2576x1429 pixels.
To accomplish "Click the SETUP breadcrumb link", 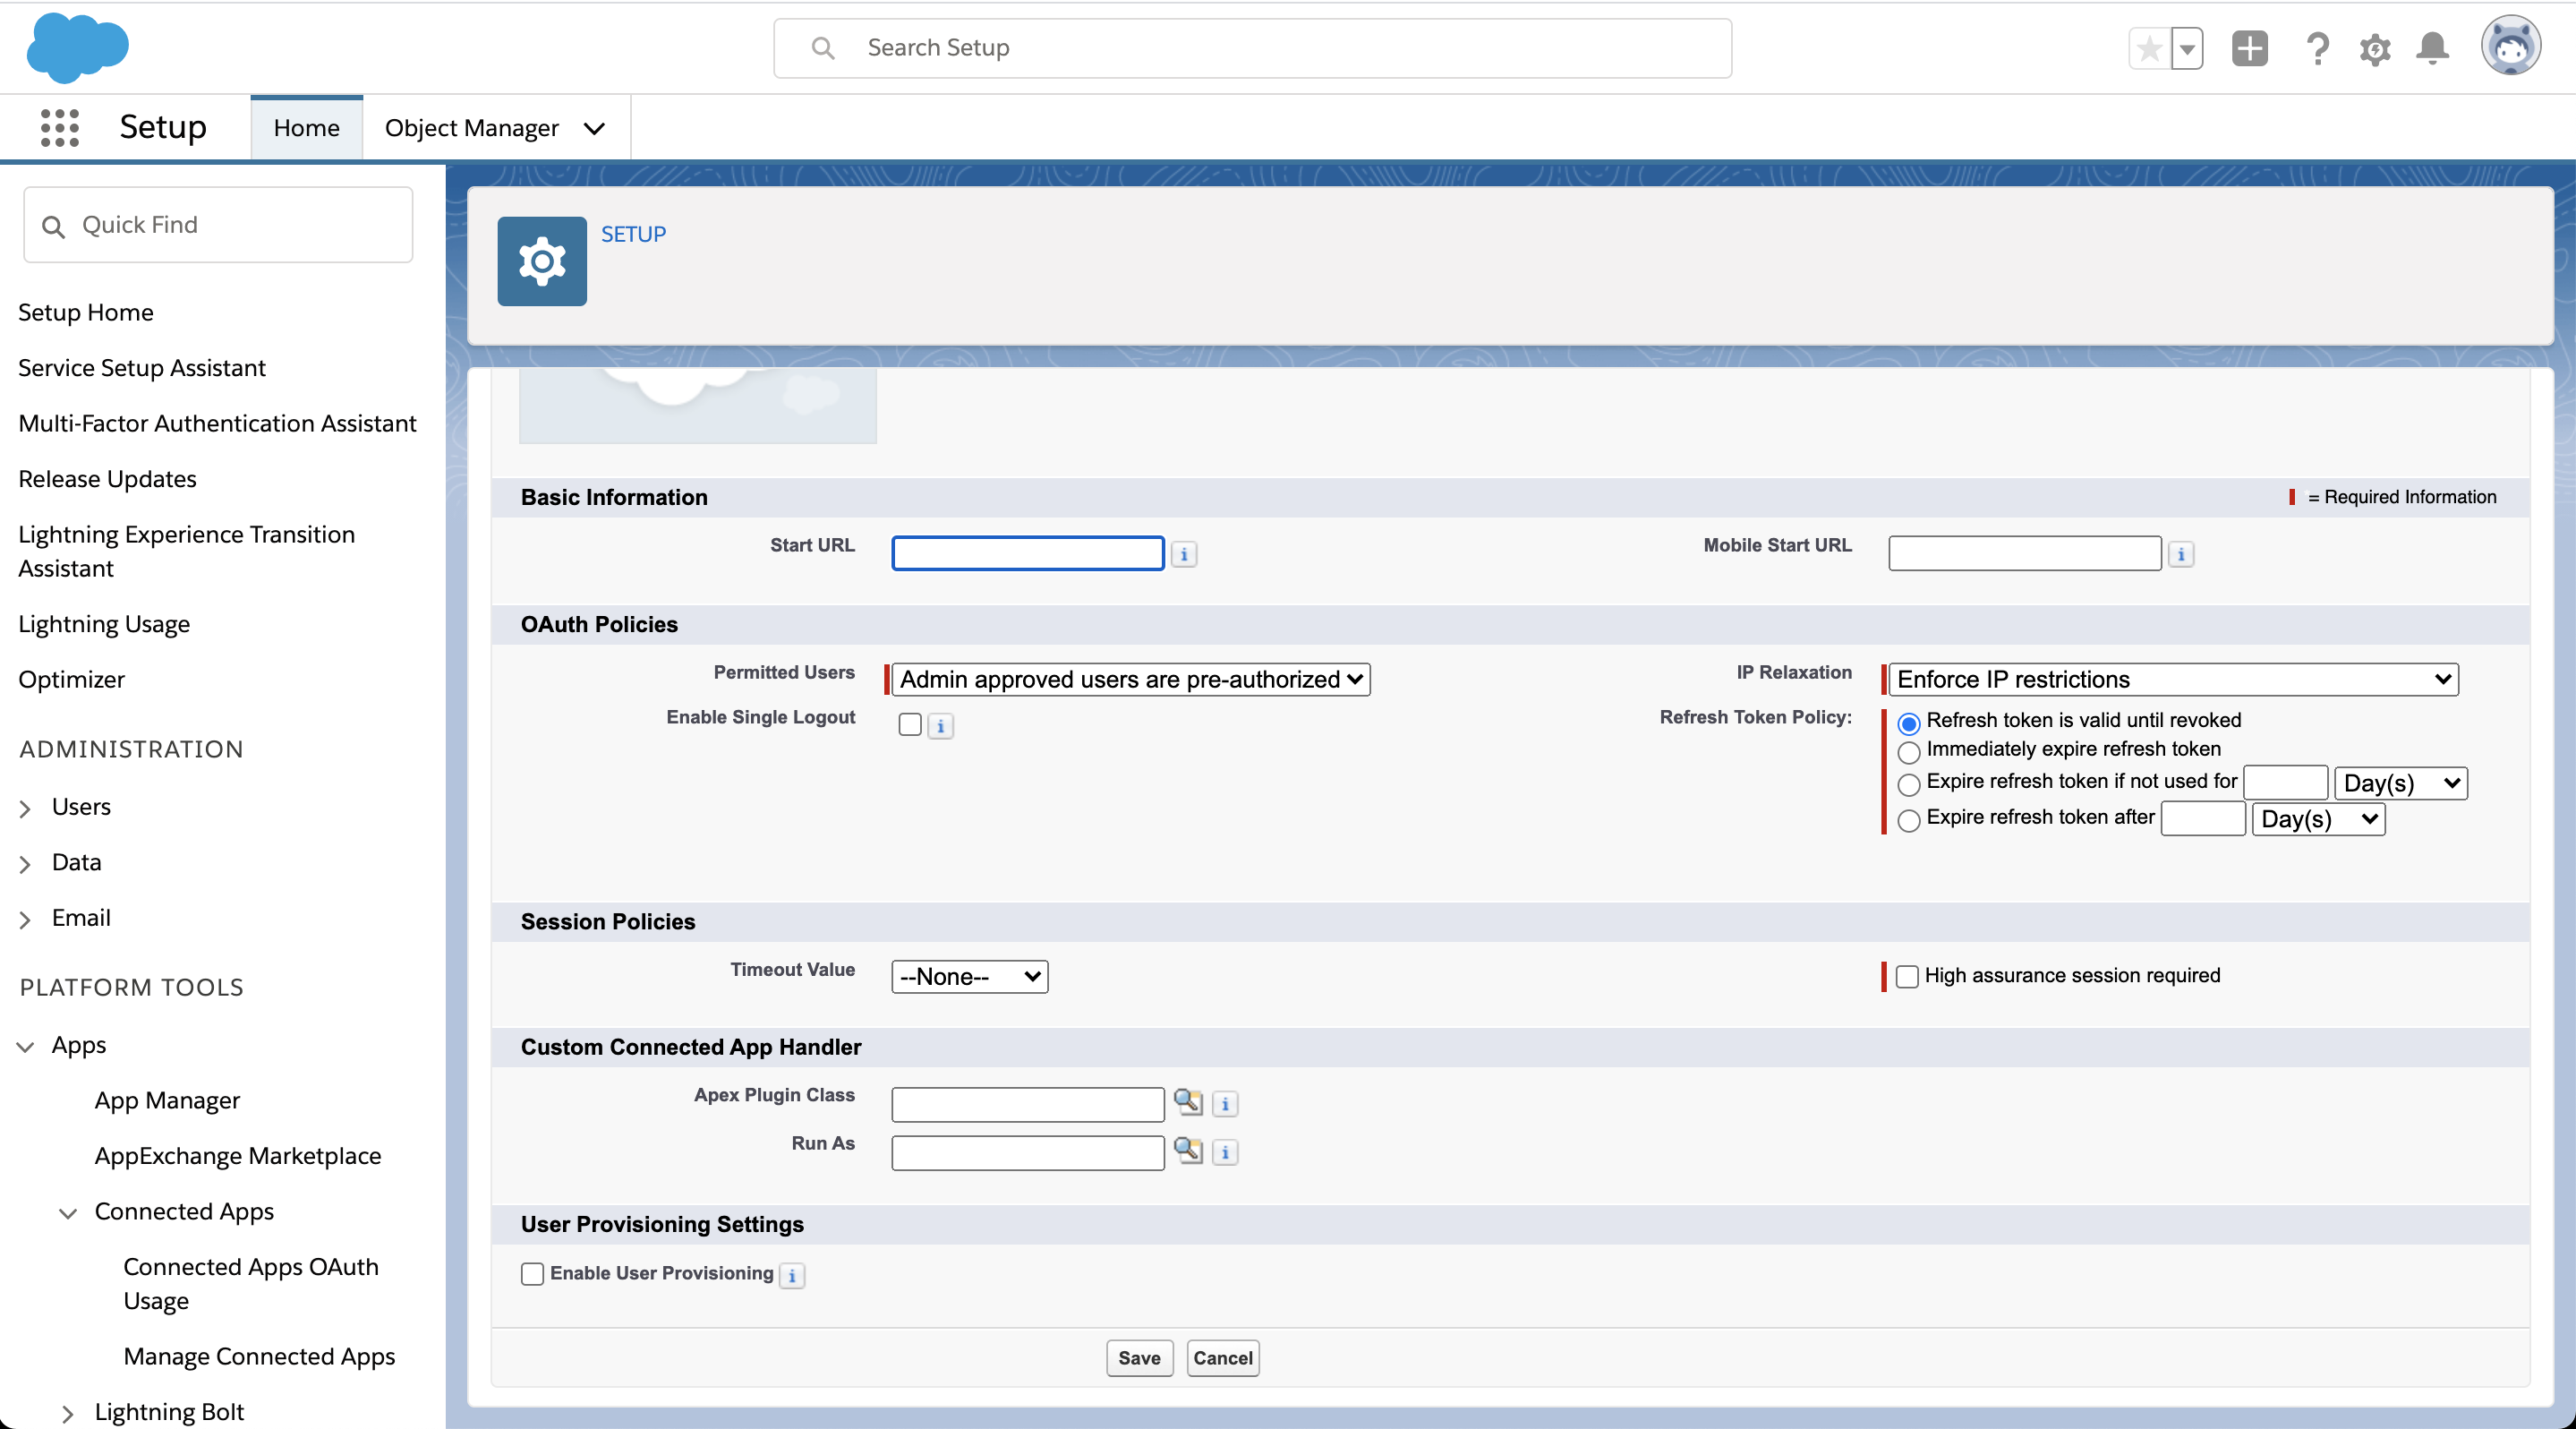I will tap(633, 233).
